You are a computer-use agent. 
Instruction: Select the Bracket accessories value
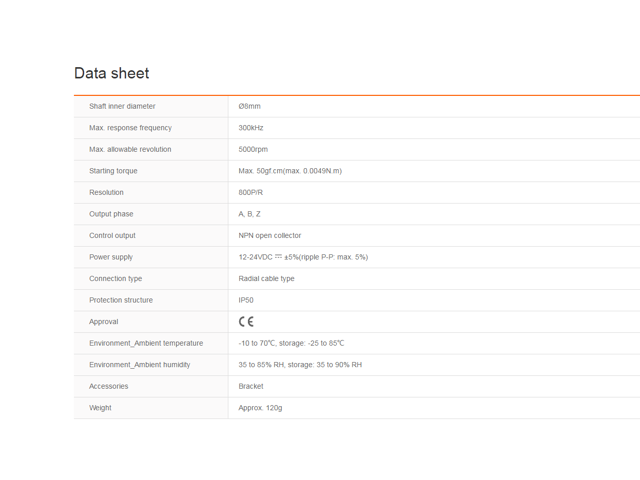click(251, 386)
